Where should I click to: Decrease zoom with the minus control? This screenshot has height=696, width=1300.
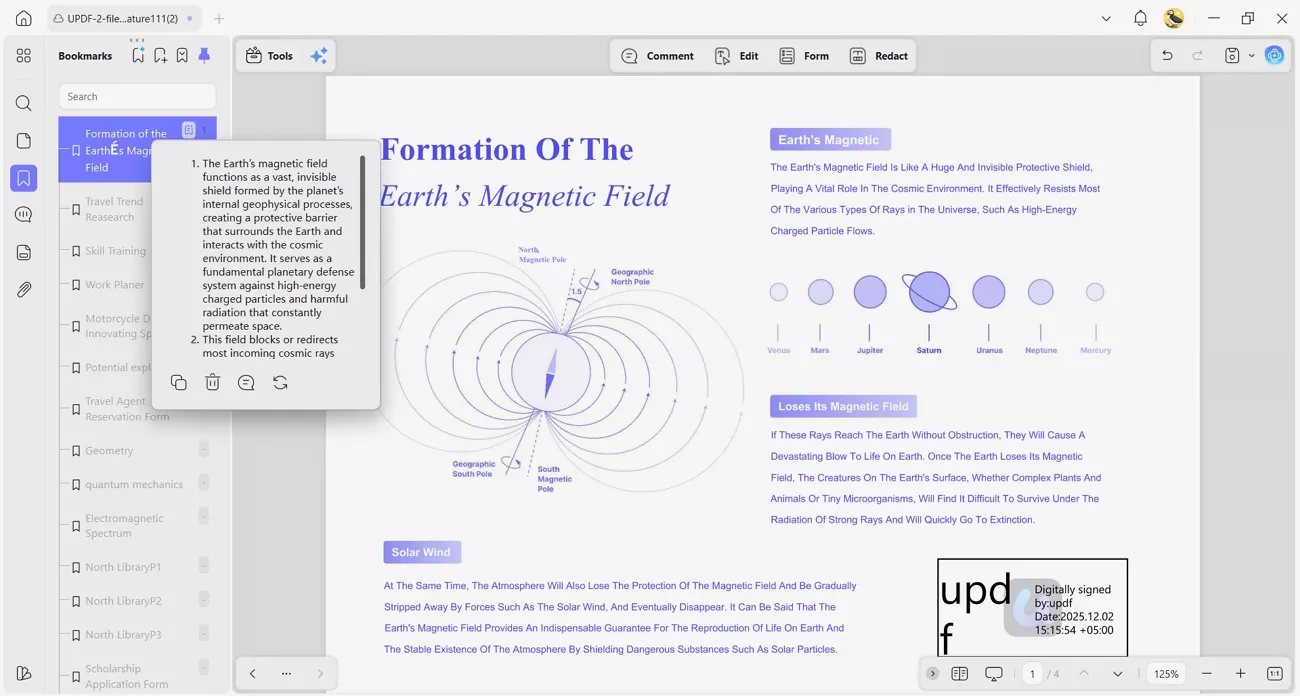click(x=1207, y=673)
